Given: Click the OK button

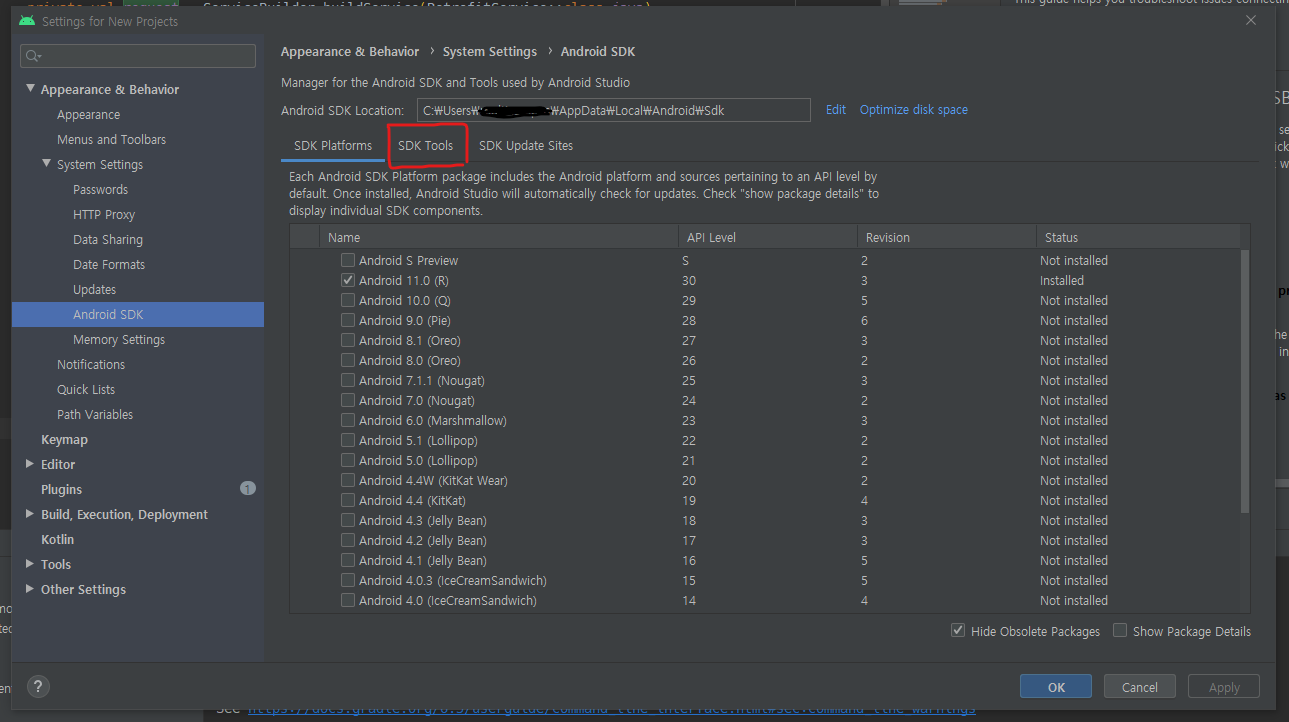Looking at the screenshot, I should point(1056,687).
